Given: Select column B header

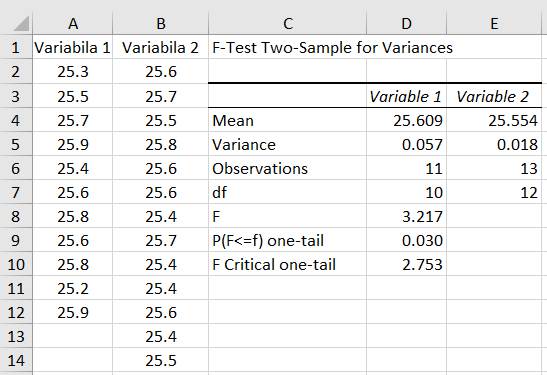Looking at the screenshot, I should 161,24.
